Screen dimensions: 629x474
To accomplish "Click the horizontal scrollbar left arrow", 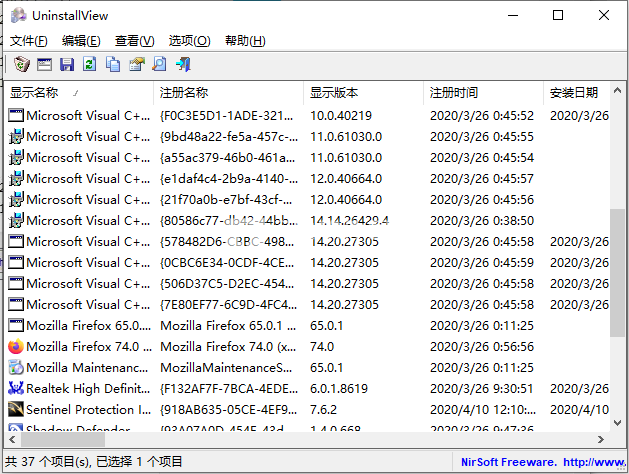I will point(12,440).
